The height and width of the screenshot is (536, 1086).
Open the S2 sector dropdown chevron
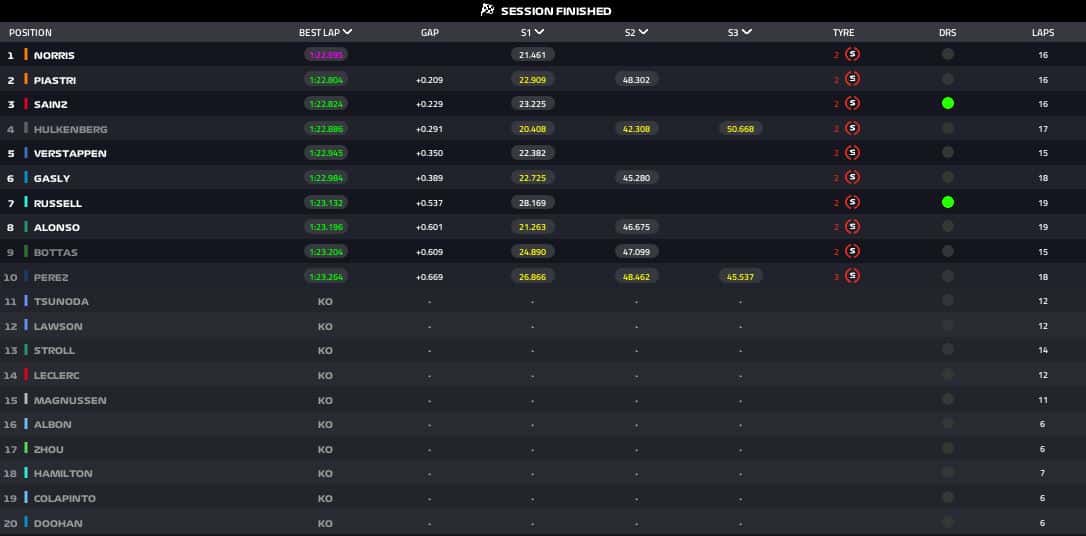point(643,32)
